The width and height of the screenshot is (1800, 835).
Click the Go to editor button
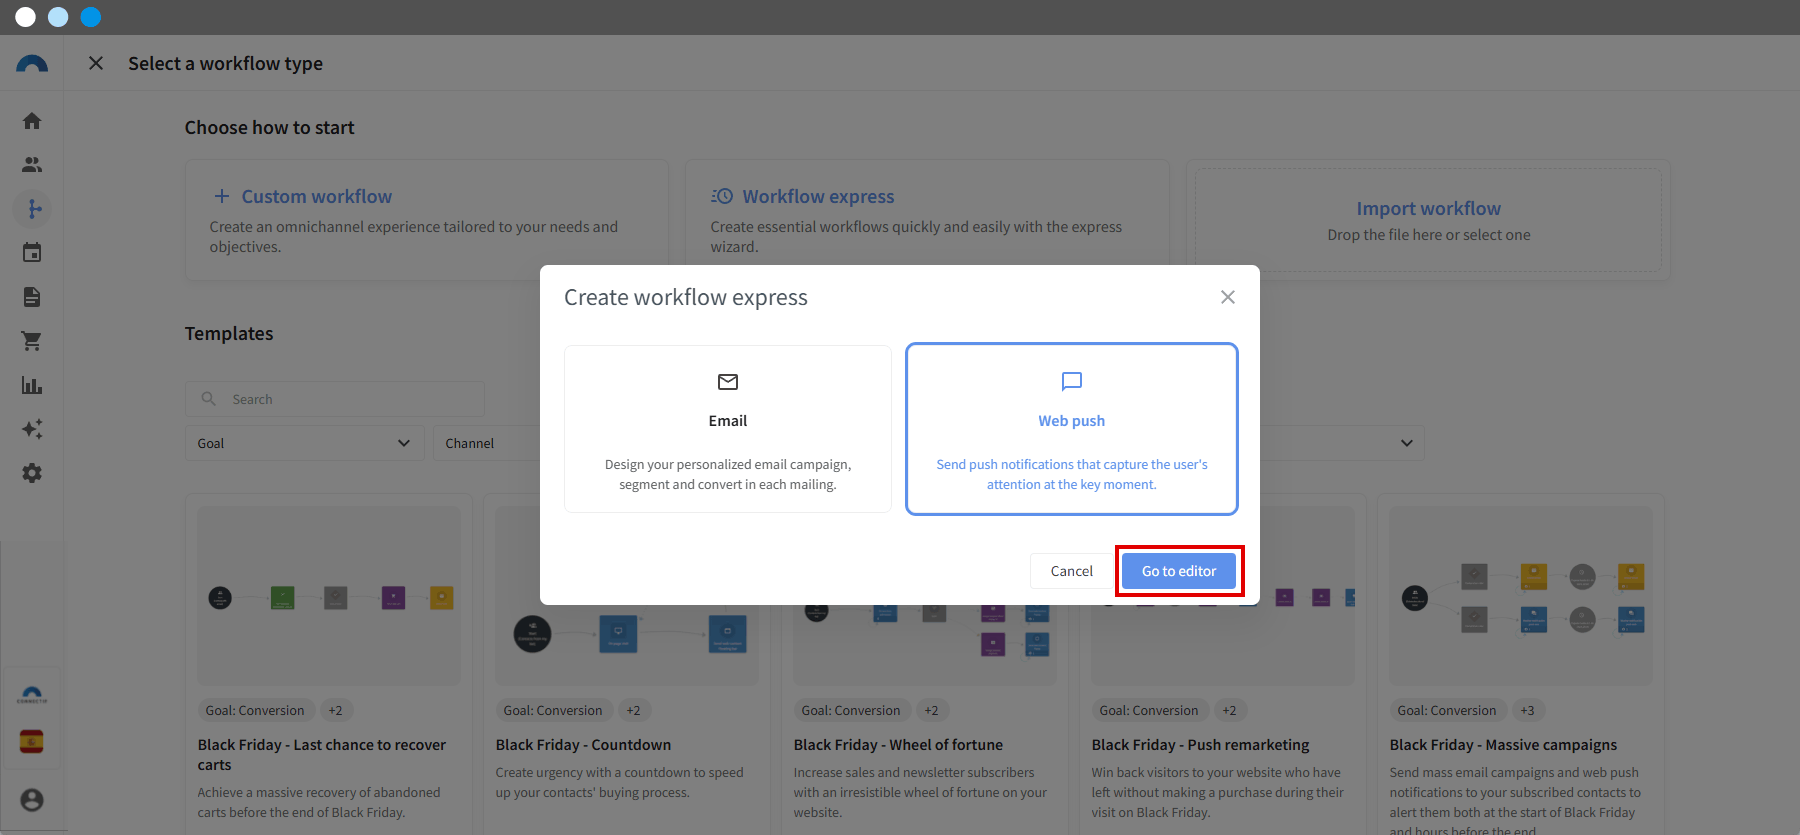click(x=1179, y=571)
